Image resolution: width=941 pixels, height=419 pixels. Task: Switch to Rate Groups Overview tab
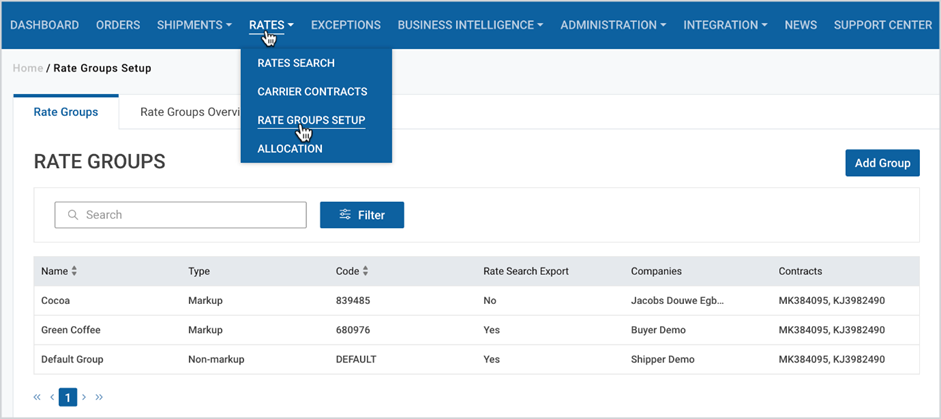189,112
